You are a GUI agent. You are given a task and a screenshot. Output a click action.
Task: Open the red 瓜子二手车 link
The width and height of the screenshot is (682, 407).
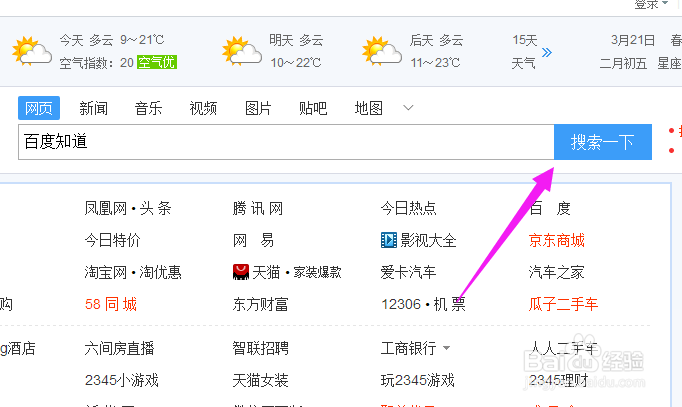(x=563, y=304)
